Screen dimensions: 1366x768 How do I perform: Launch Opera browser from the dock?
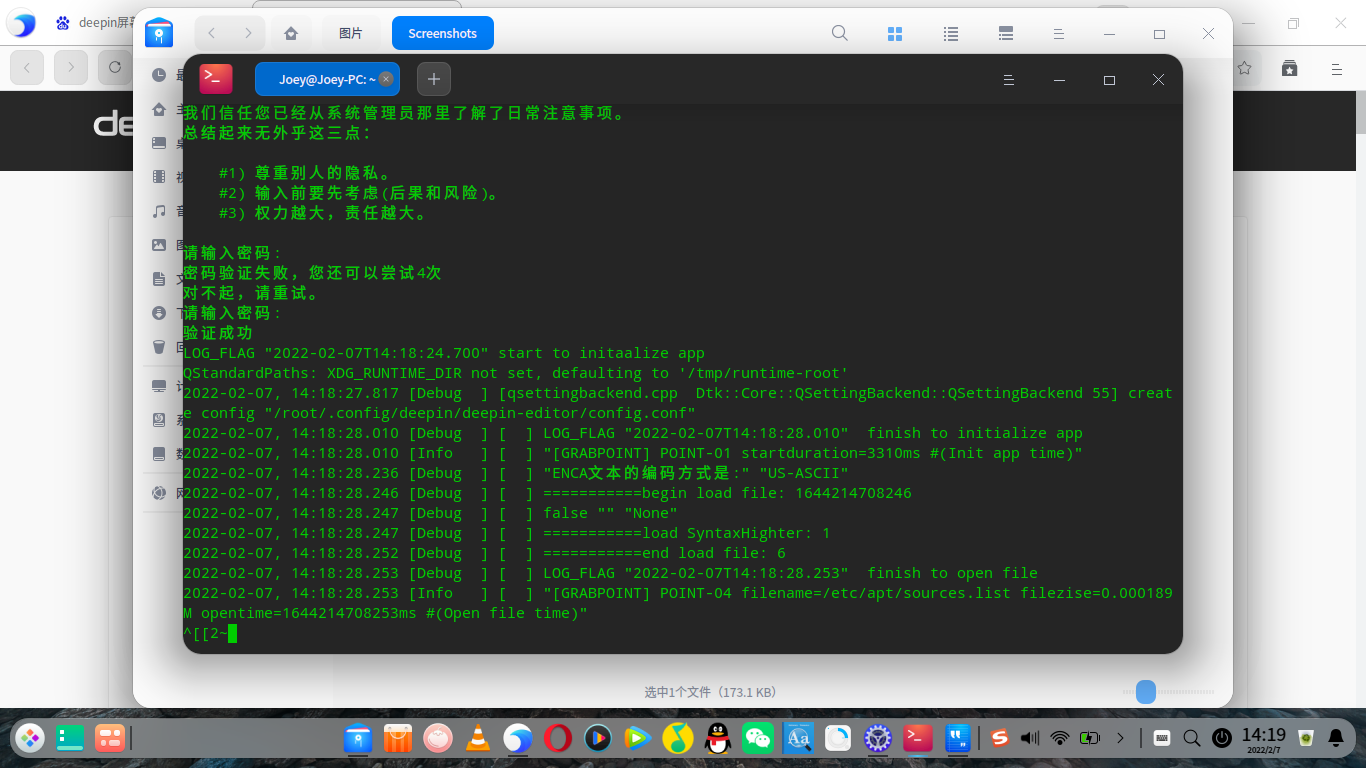[558, 738]
